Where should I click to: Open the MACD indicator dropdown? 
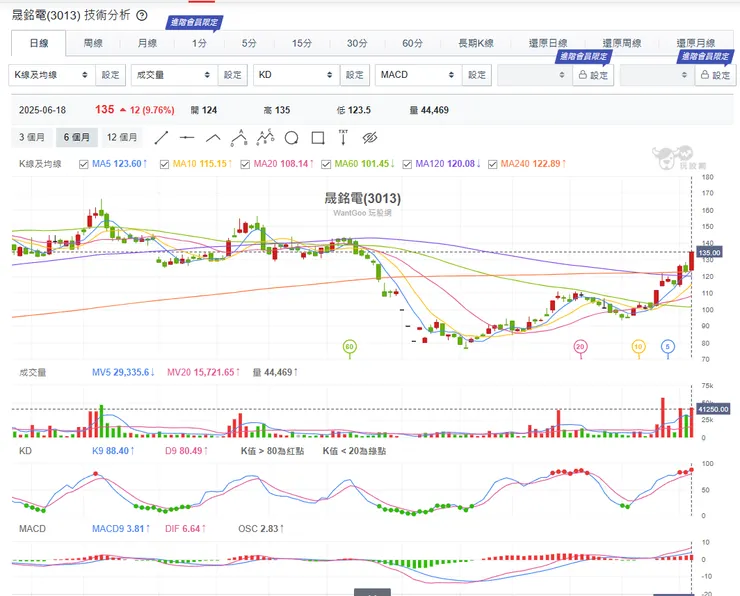pos(419,75)
